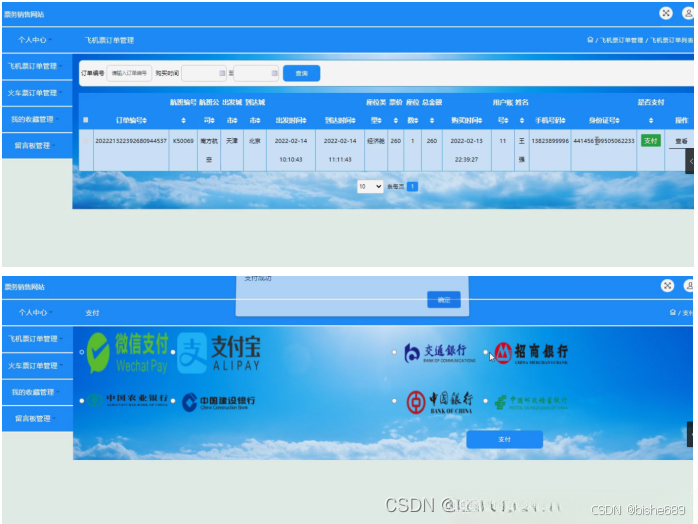
Task: Focus the purchase start date input
Action: [x=204, y=73]
